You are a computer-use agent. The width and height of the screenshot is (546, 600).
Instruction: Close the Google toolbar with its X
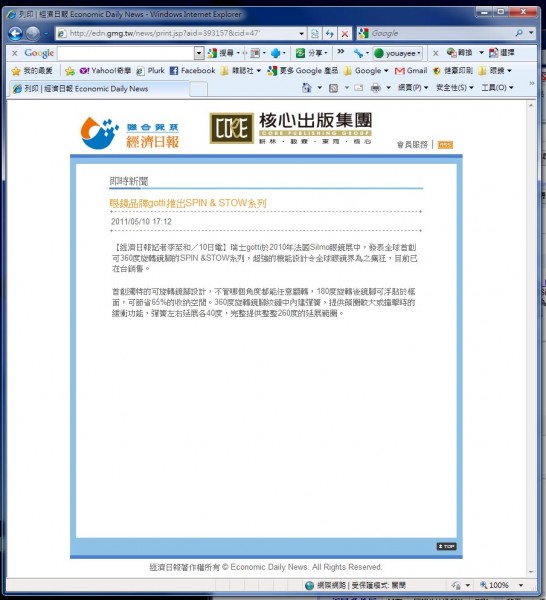coord(15,53)
